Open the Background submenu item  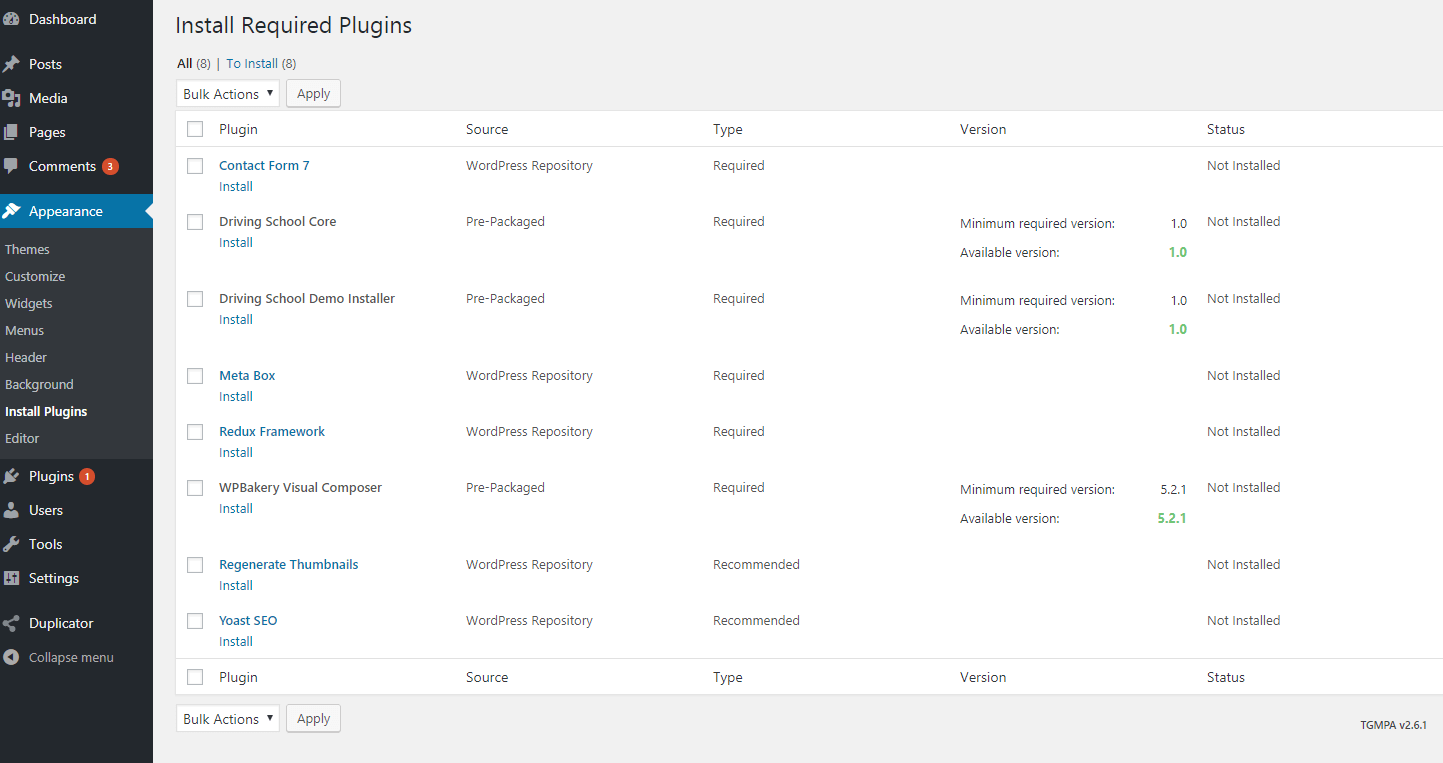point(39,384)
